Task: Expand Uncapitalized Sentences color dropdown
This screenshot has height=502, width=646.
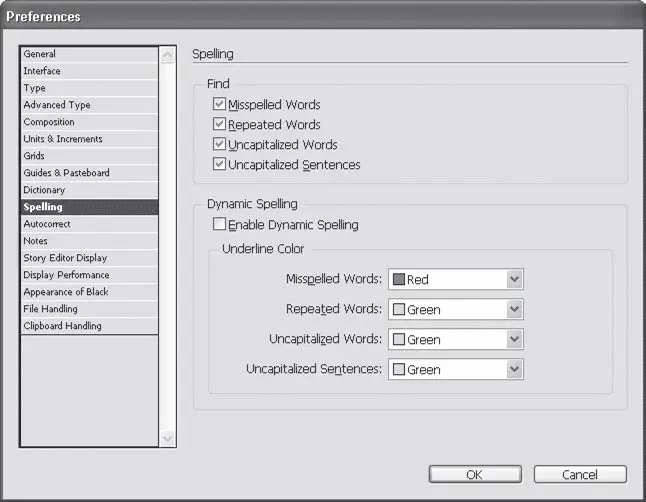Action: point(514,369)
